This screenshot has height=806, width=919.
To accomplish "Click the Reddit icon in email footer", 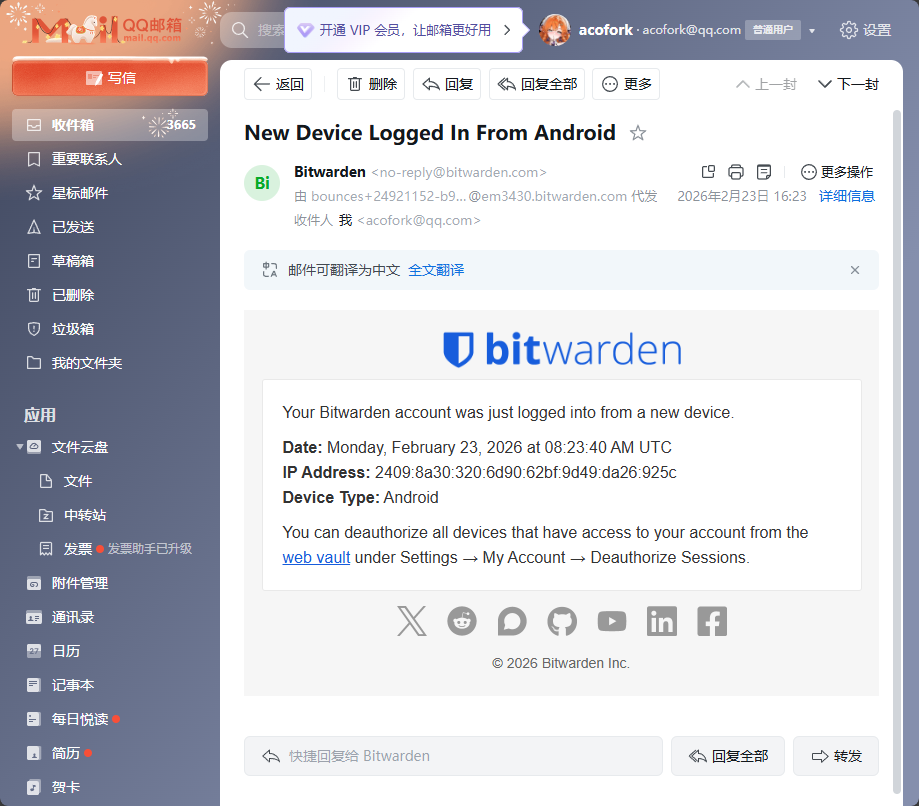I will tap(462, 621).
